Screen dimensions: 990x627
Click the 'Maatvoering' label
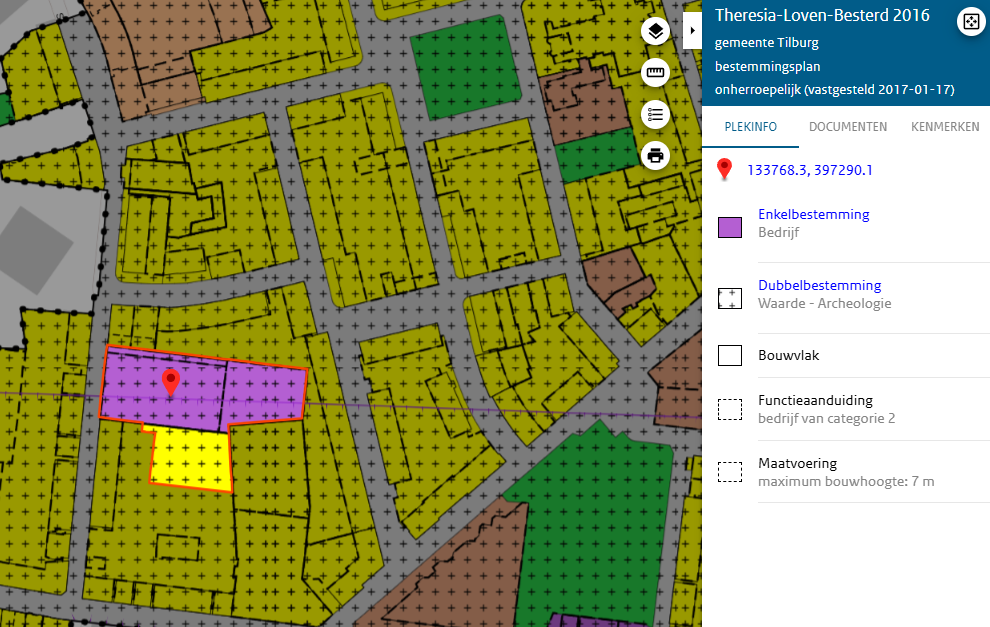click(797, 463)
